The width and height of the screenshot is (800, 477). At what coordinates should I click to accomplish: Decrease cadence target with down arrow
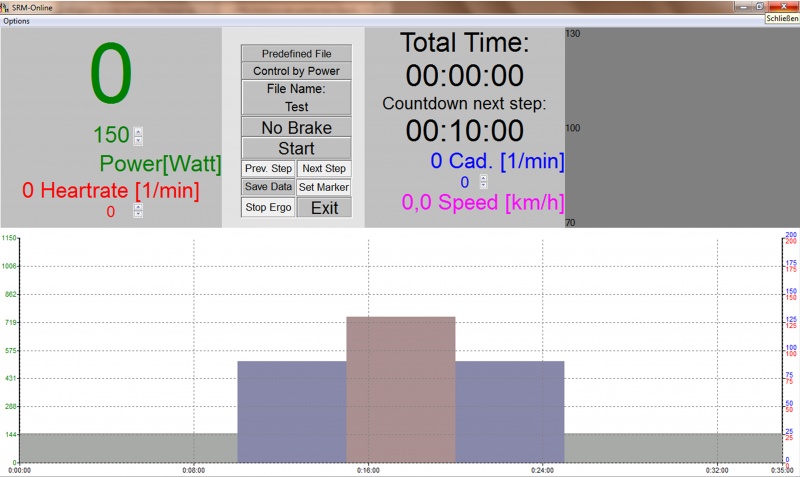click(x=484, y=185)
